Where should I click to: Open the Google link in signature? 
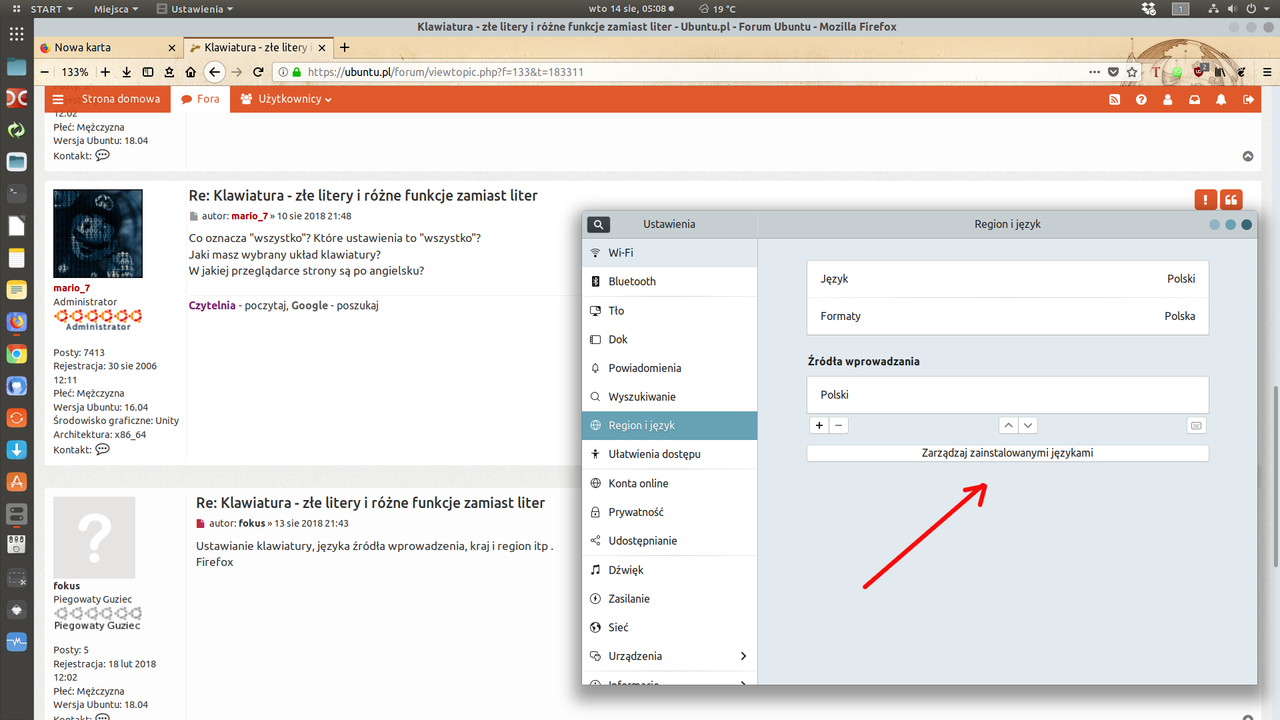[309, 305]
